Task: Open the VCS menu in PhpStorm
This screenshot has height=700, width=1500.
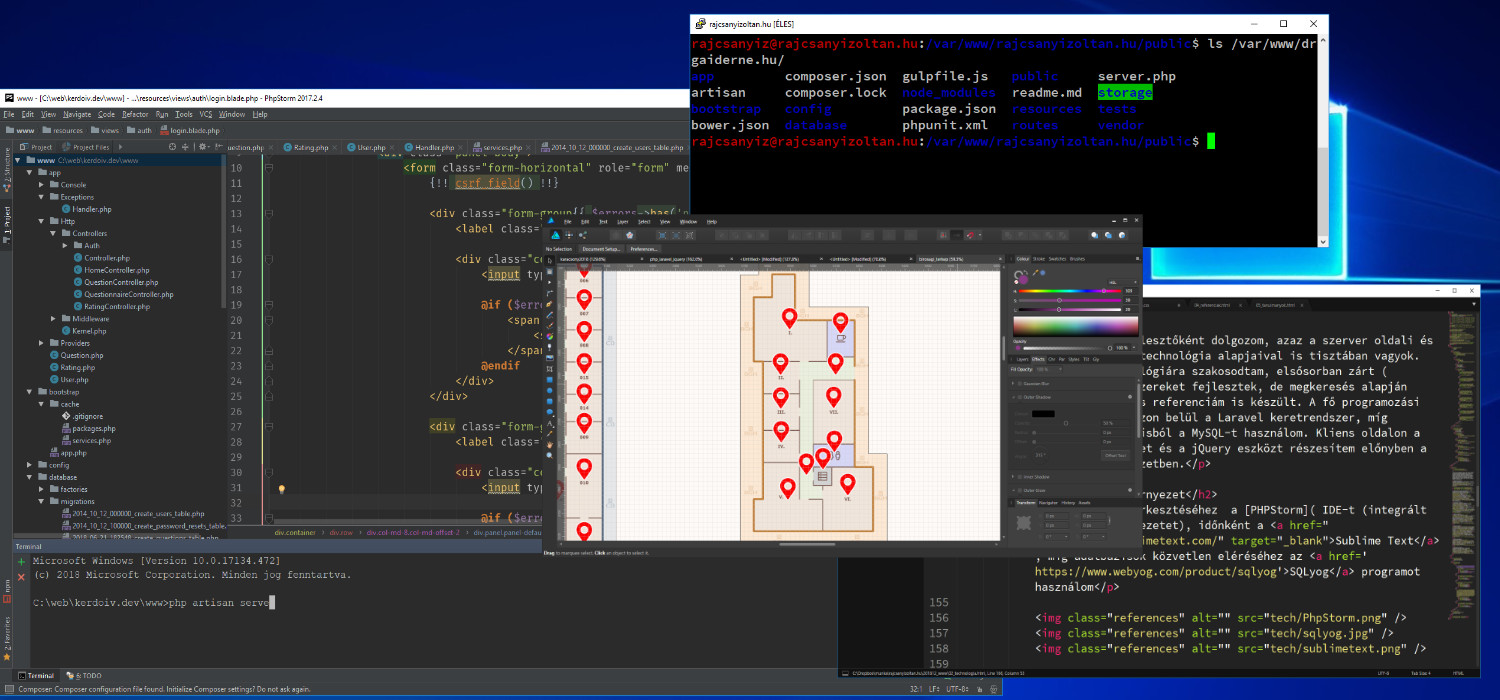Action: click(x=205, y=114)
